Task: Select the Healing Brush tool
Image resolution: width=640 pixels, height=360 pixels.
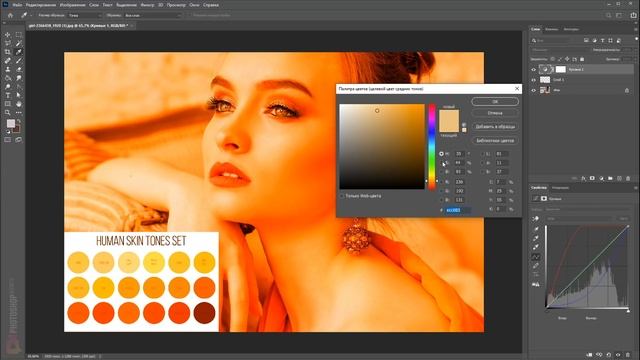Action: click(8, 60)
